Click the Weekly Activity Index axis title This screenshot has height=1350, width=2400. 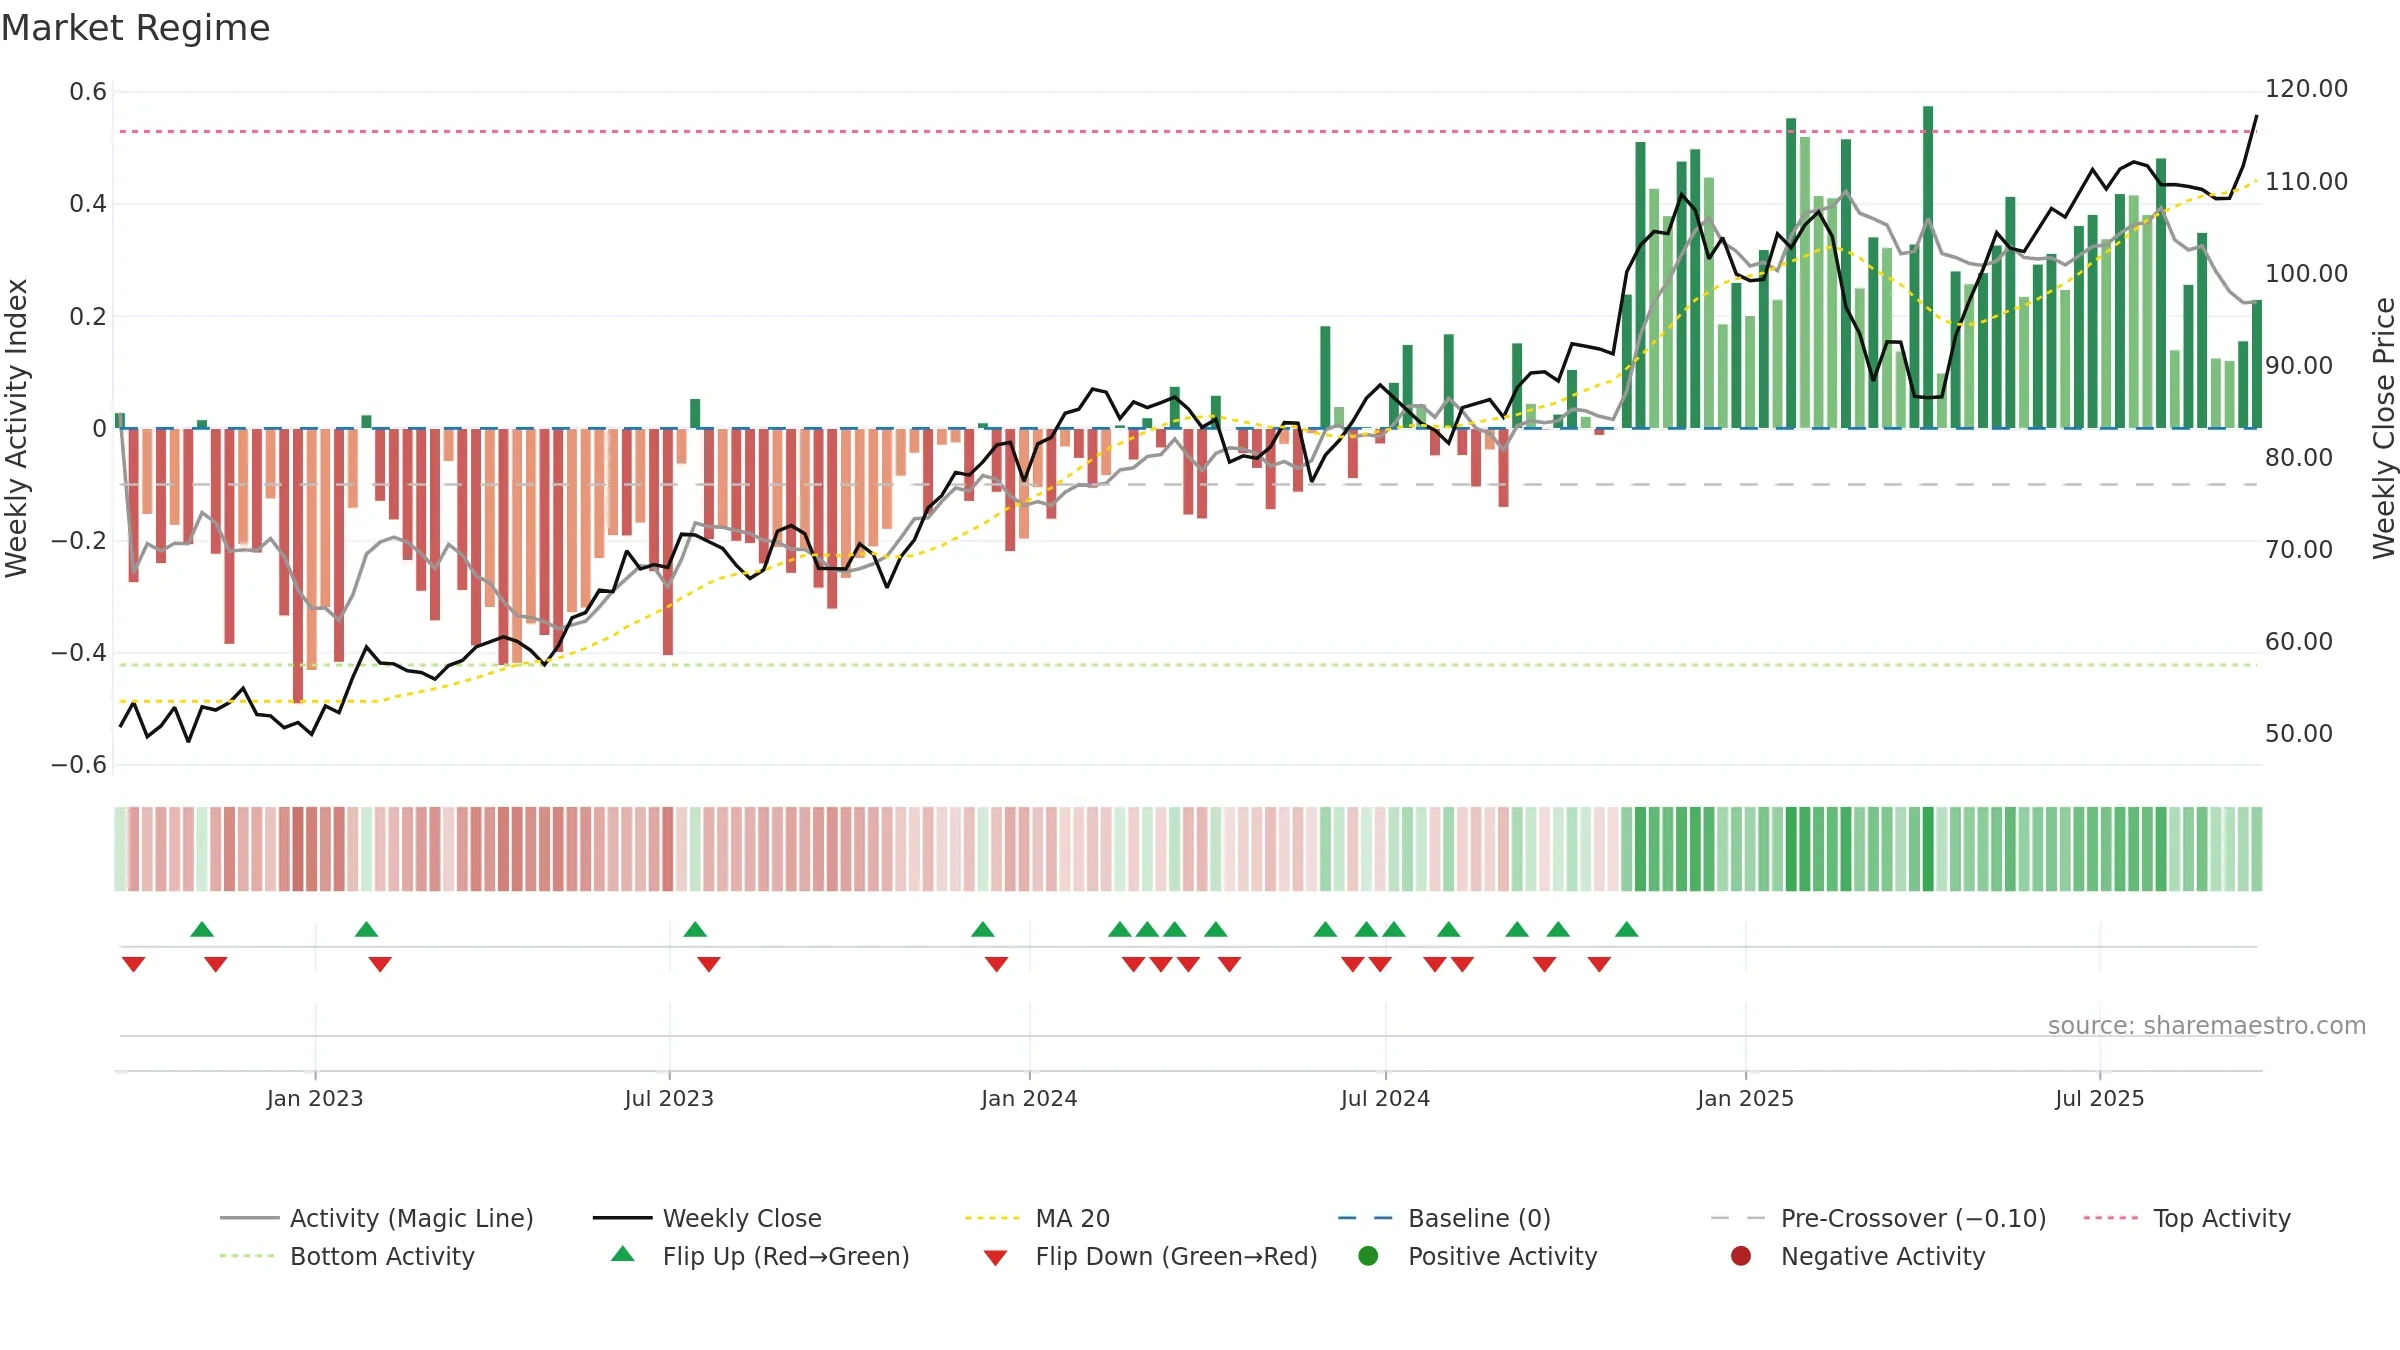pyautogui.click(x=16, y=428)
